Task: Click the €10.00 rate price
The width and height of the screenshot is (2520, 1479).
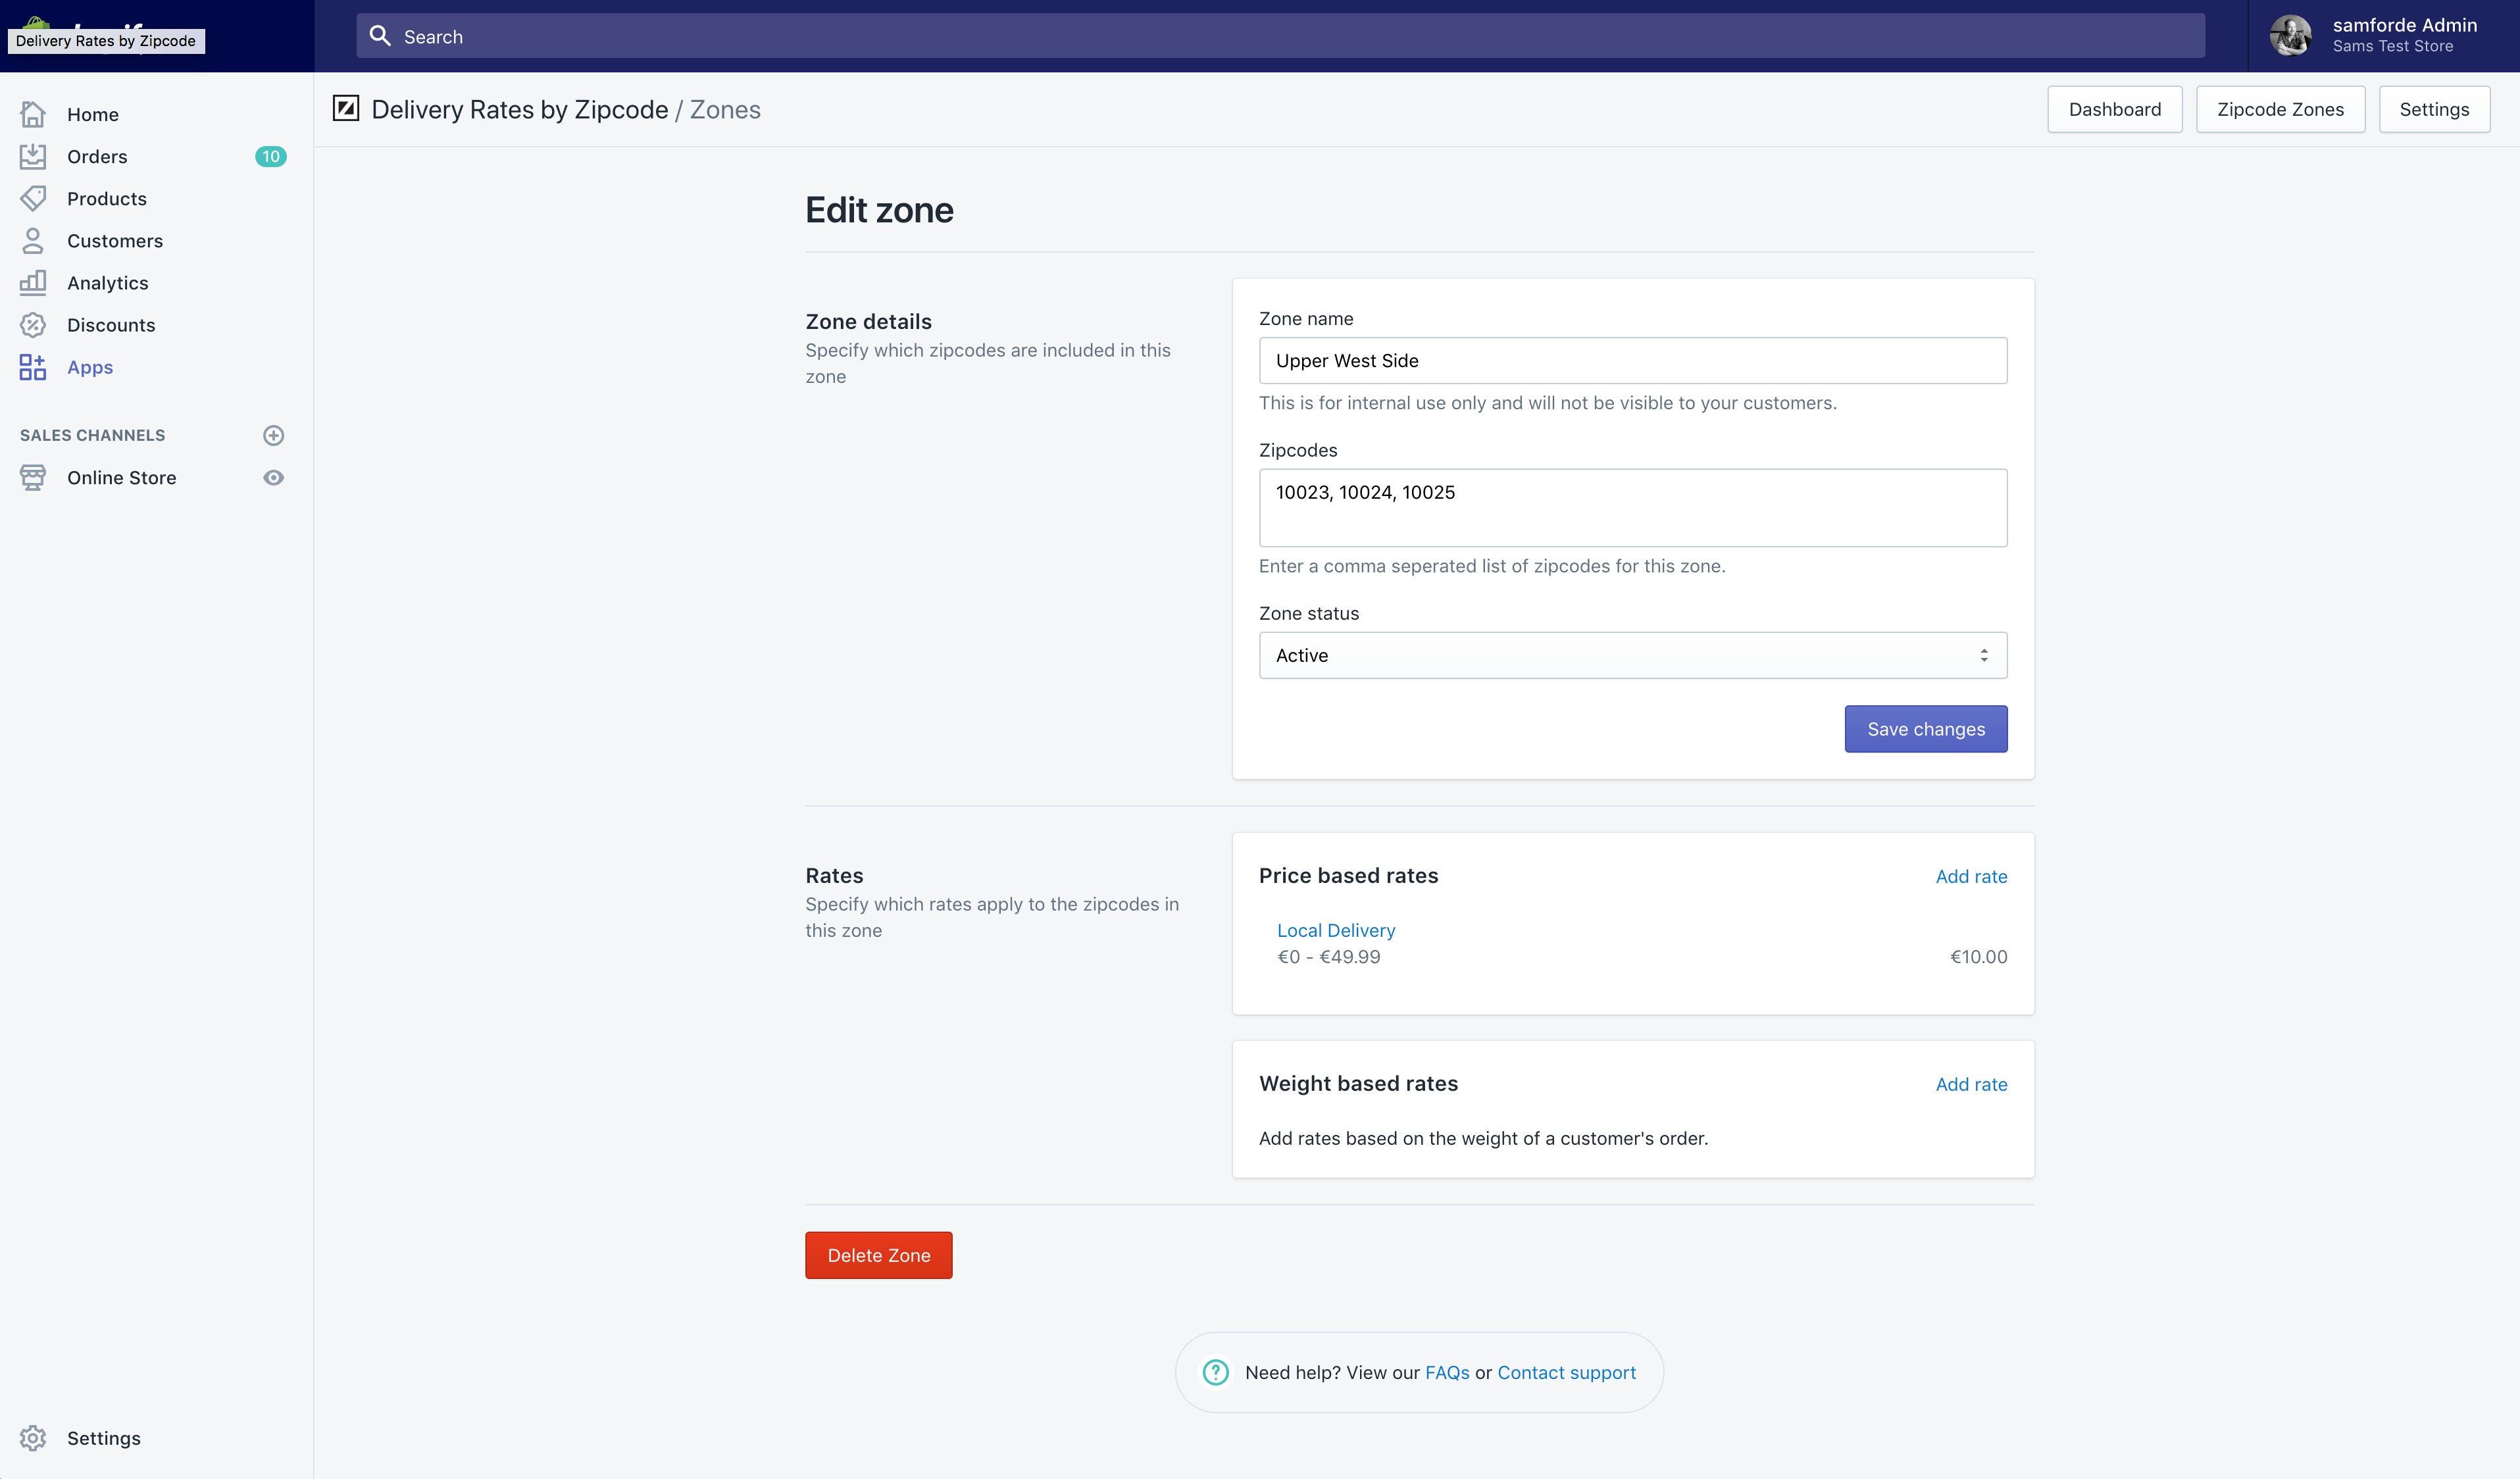Action: [x=1978, y=956]
